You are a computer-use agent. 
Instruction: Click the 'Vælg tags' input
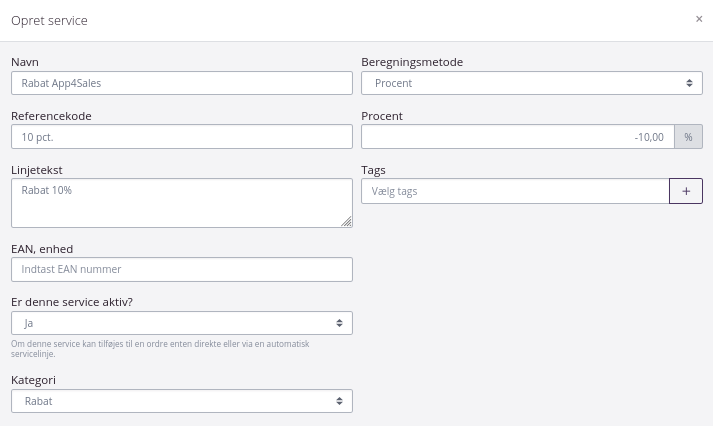click(x=514, y=191)
